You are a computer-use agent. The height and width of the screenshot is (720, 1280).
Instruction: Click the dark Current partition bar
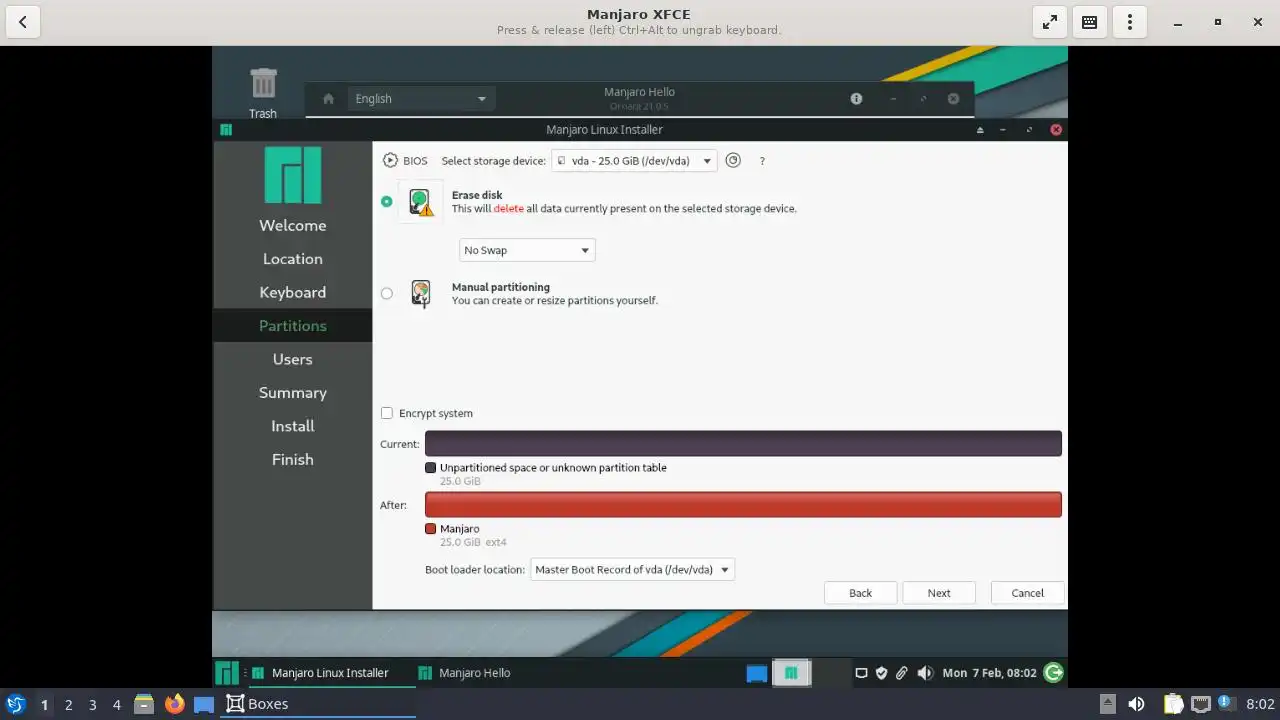(x=743, y=443)
